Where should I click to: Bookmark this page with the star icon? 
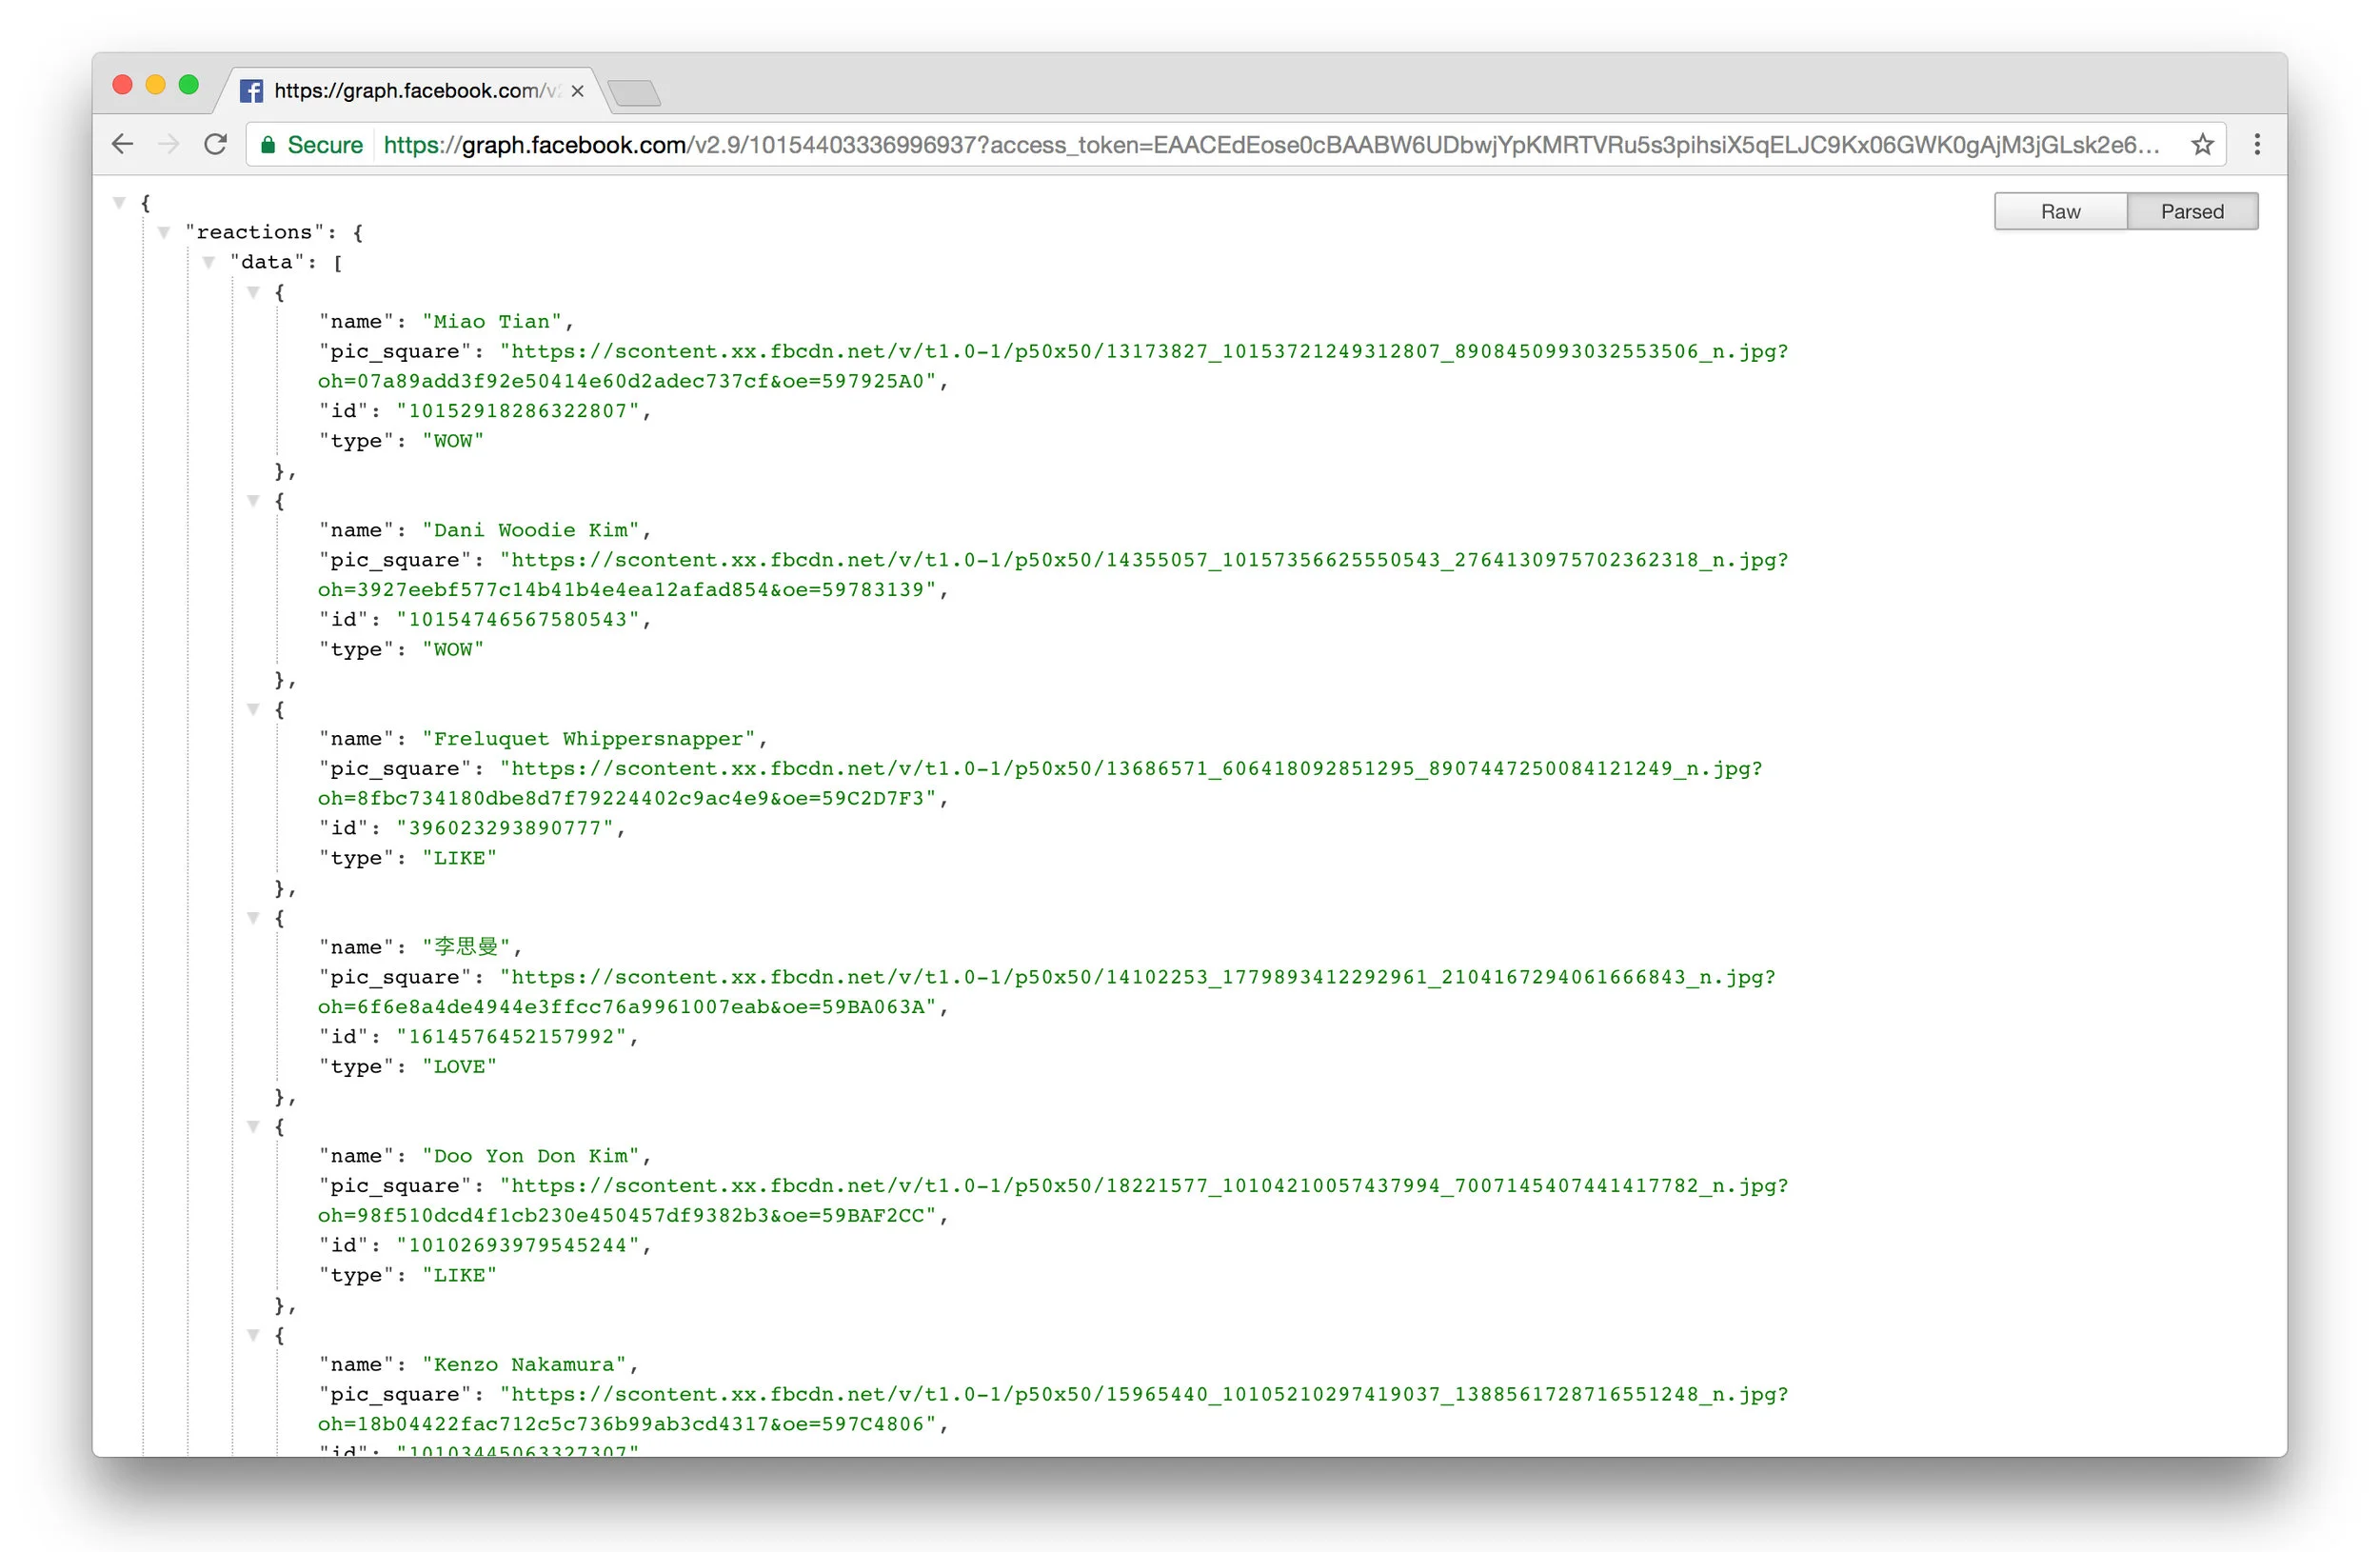[x=2202, y=145]
